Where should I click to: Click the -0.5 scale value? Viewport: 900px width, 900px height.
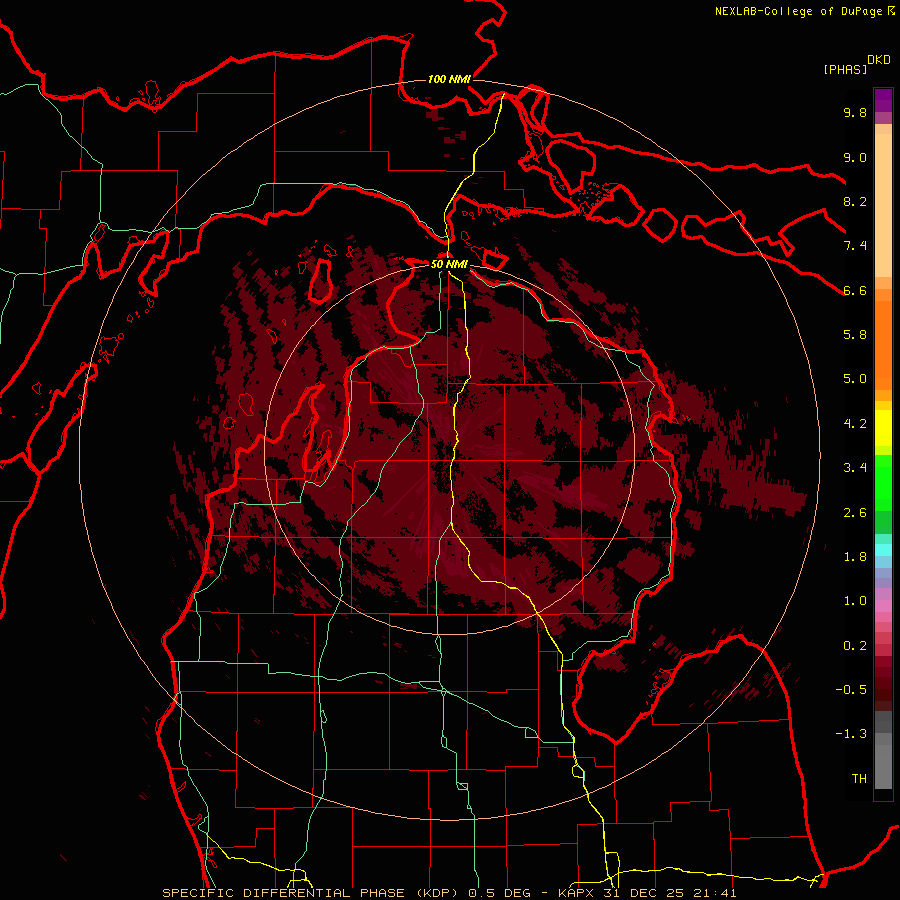[x=851, y=690]
